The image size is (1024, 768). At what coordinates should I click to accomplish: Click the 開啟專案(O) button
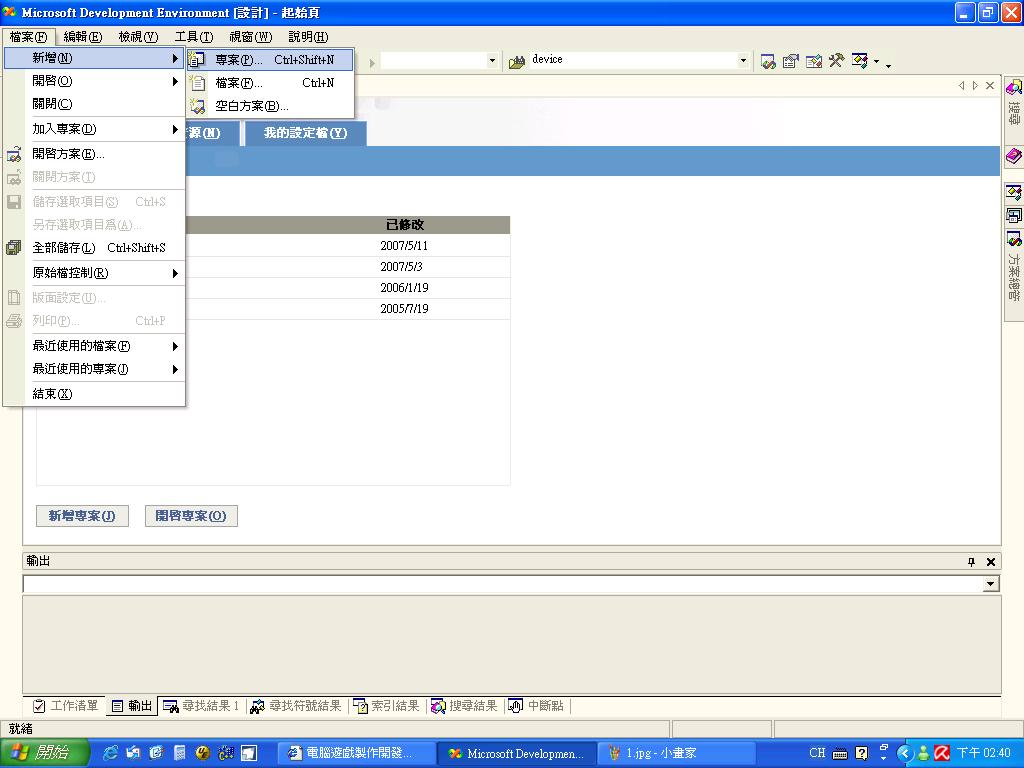[191, 516]
